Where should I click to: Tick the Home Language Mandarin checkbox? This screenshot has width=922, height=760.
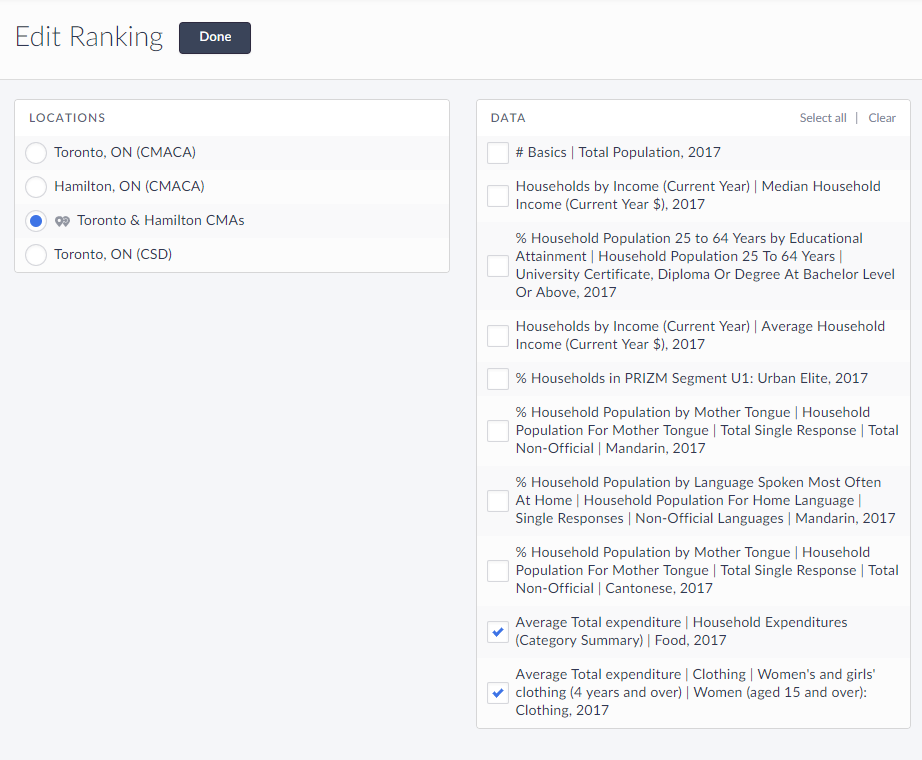[x=498, y=501]
